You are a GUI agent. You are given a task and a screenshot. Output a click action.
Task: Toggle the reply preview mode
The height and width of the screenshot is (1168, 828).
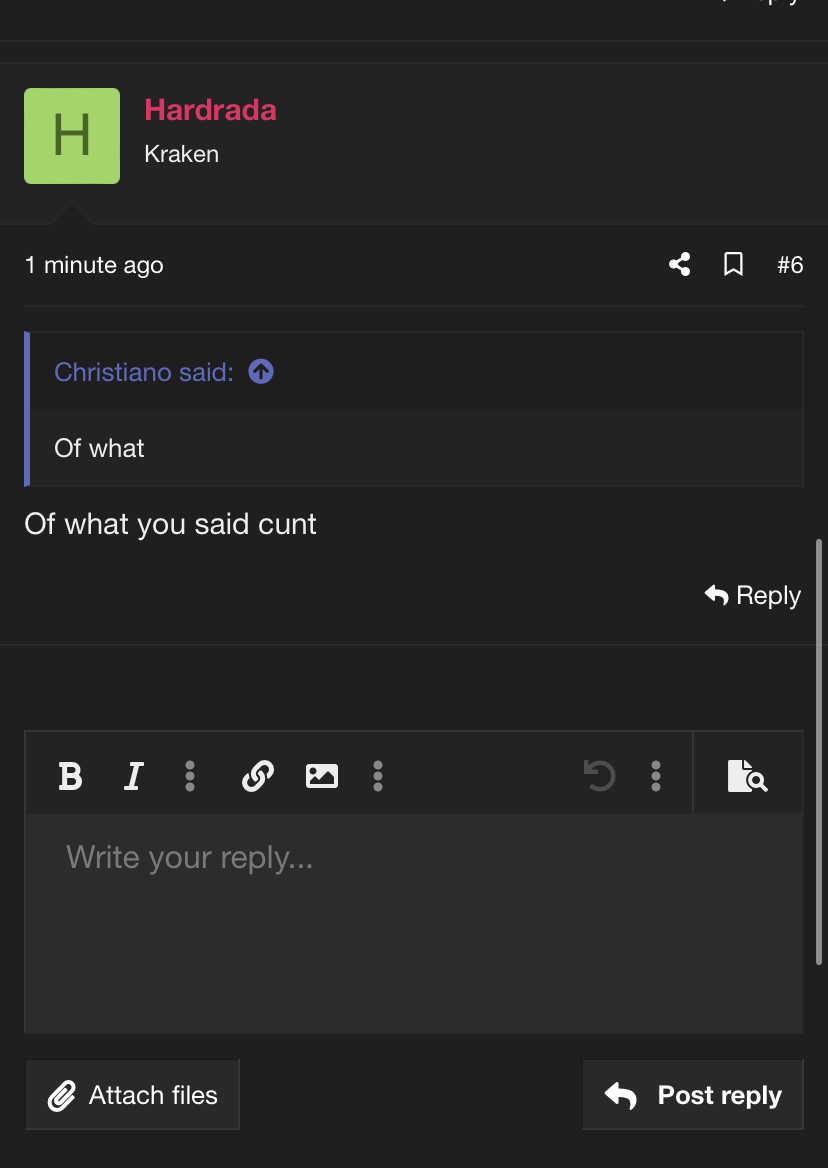pos(748,776)
